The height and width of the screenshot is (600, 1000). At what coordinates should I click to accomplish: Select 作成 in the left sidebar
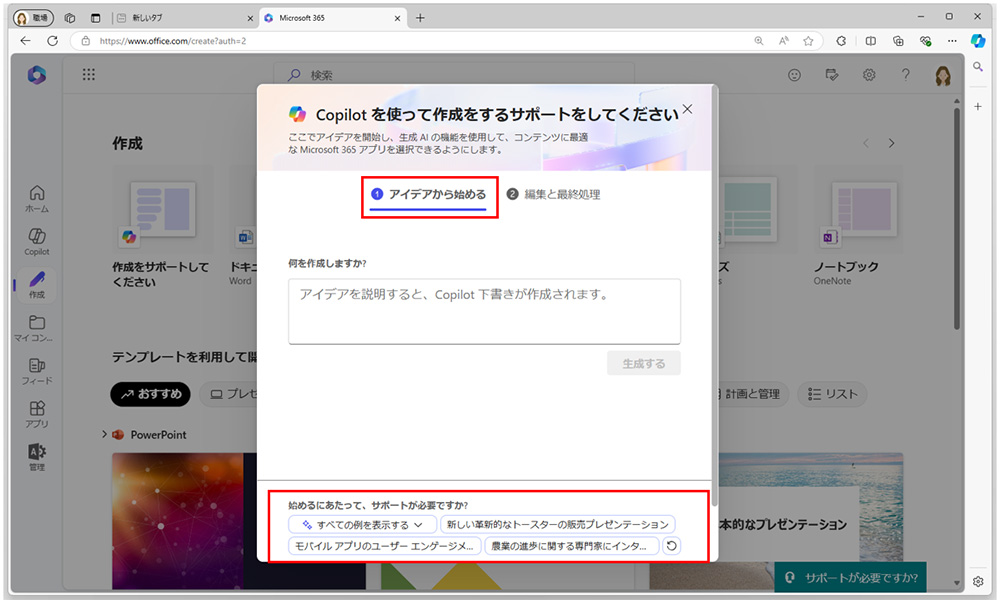click(37, 285)
